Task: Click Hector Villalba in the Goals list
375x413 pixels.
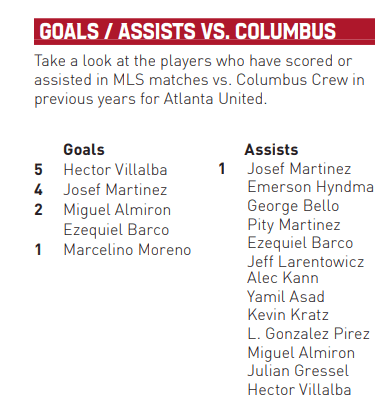Action: (115, 170)
